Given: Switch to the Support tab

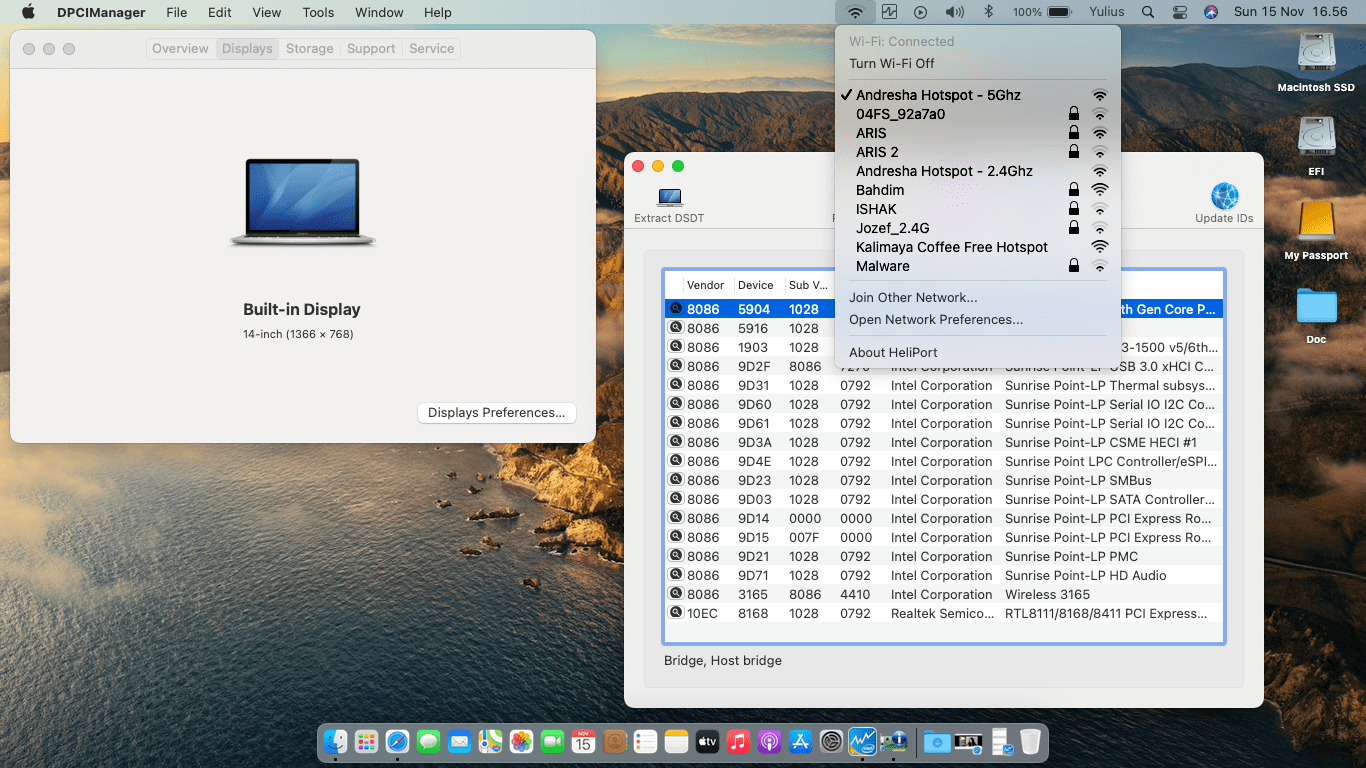Looking at the screenshot, I should tap(371, 49).
